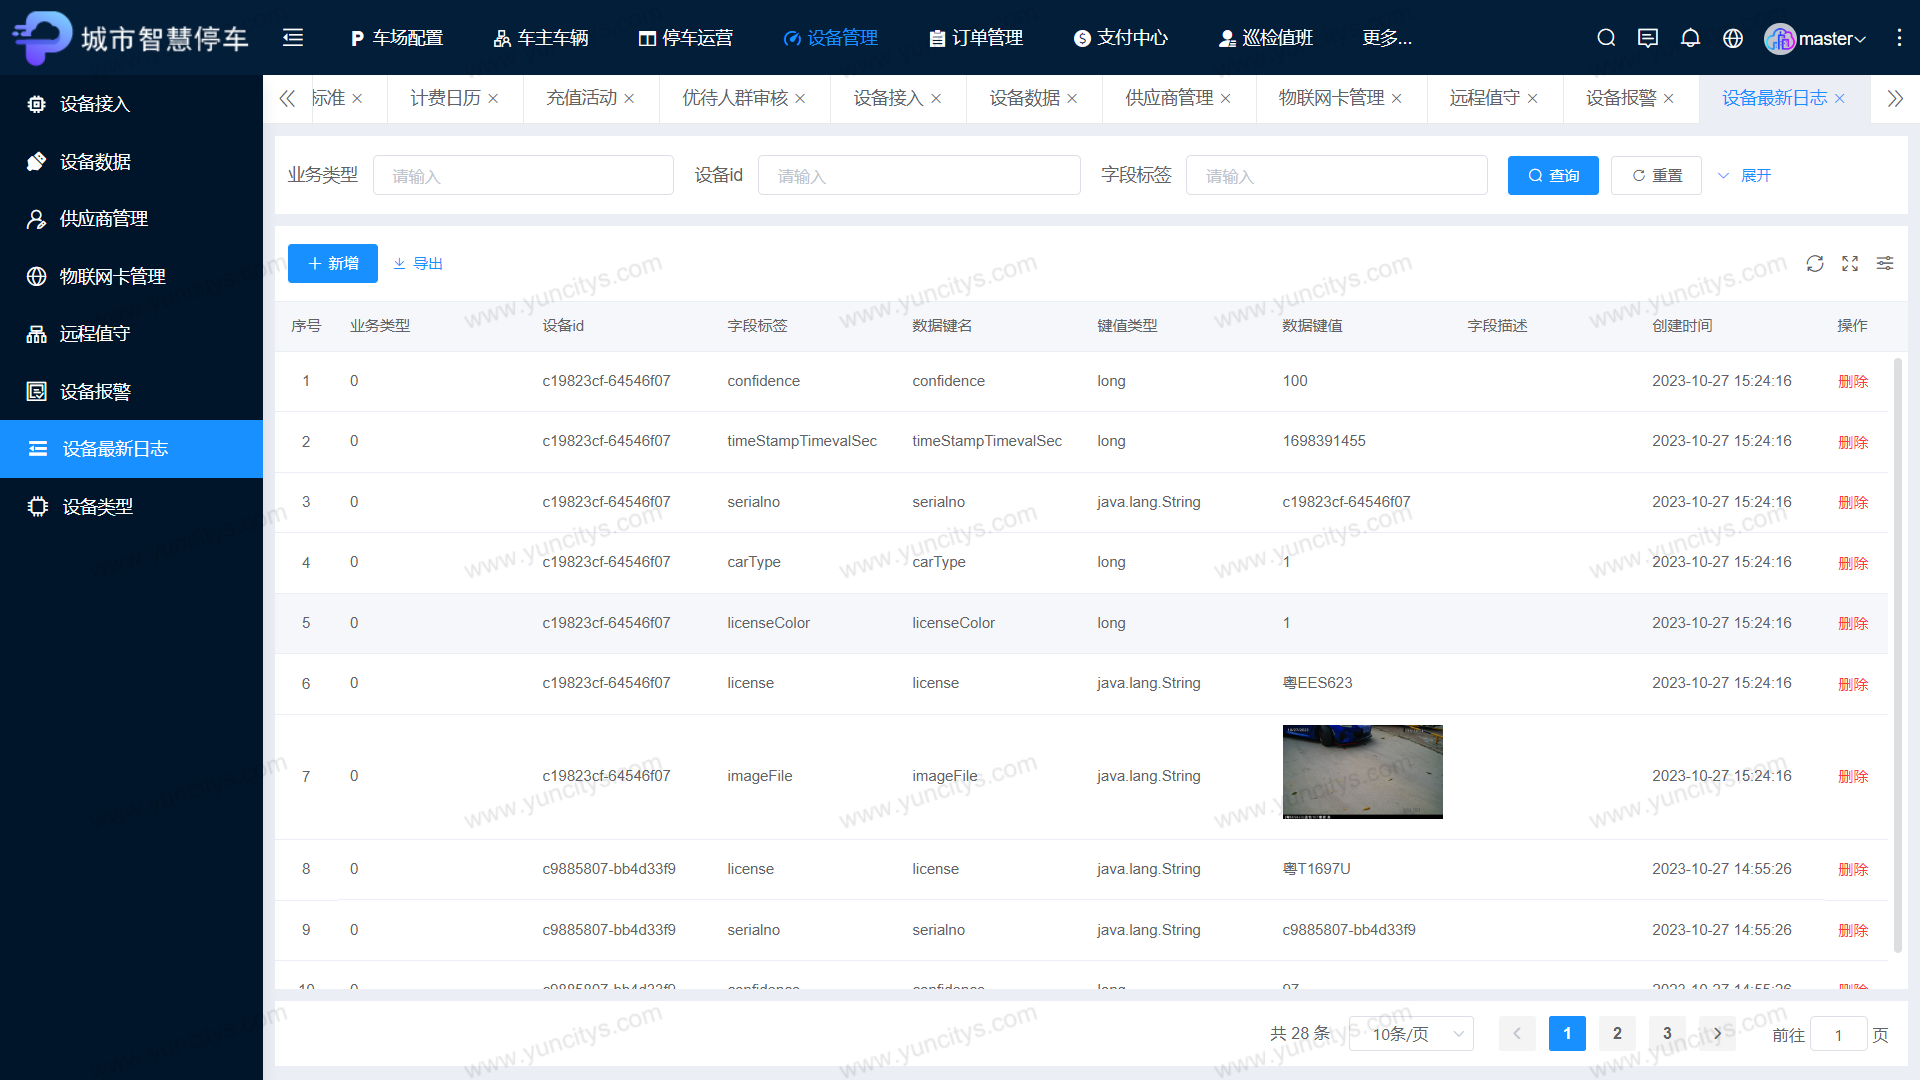Click the vertical three-dot more icon
Screen dimensions: 1920x1080
[x=1899, y=38]
